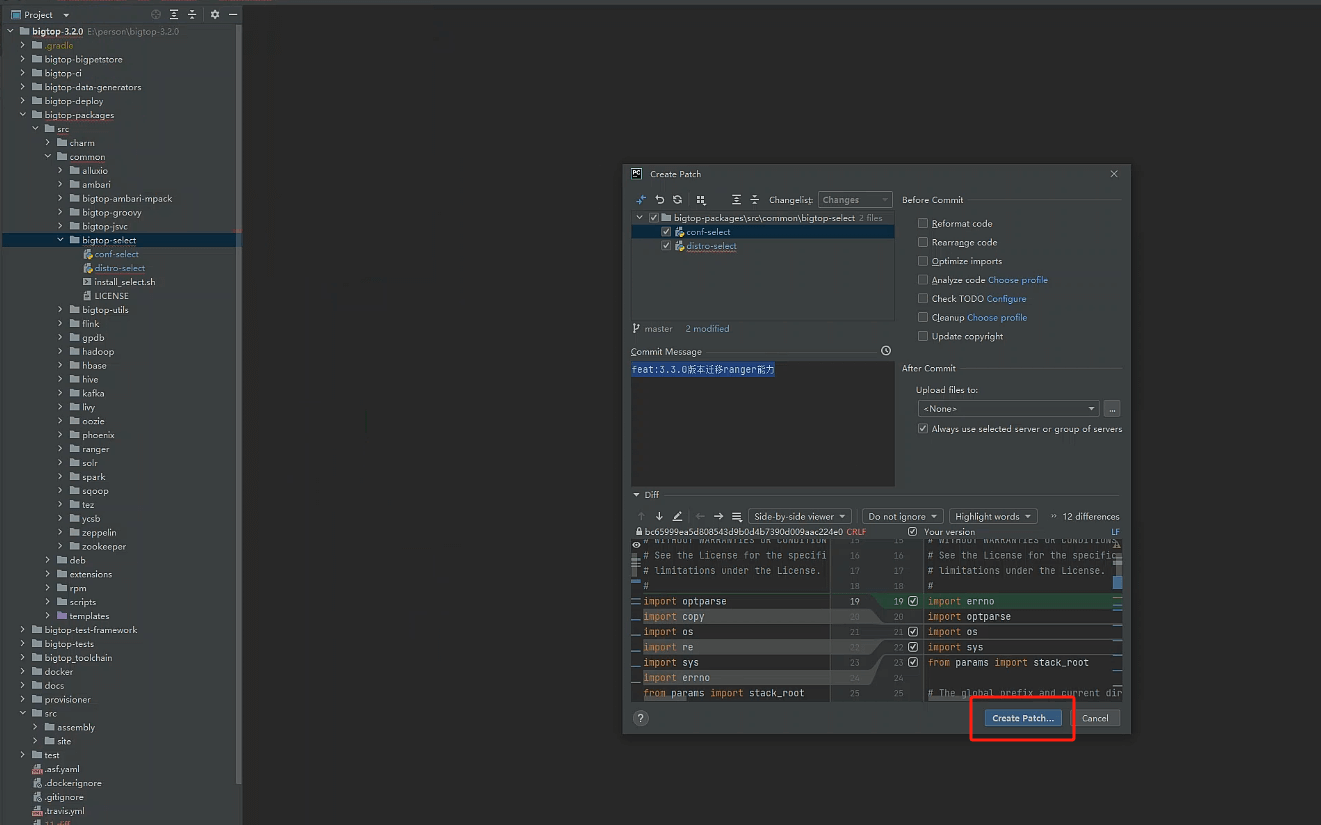Open the Side-by-side viewer dropdown
Image resolution: width=1321 pixels, height=825 pixels.
800,516
